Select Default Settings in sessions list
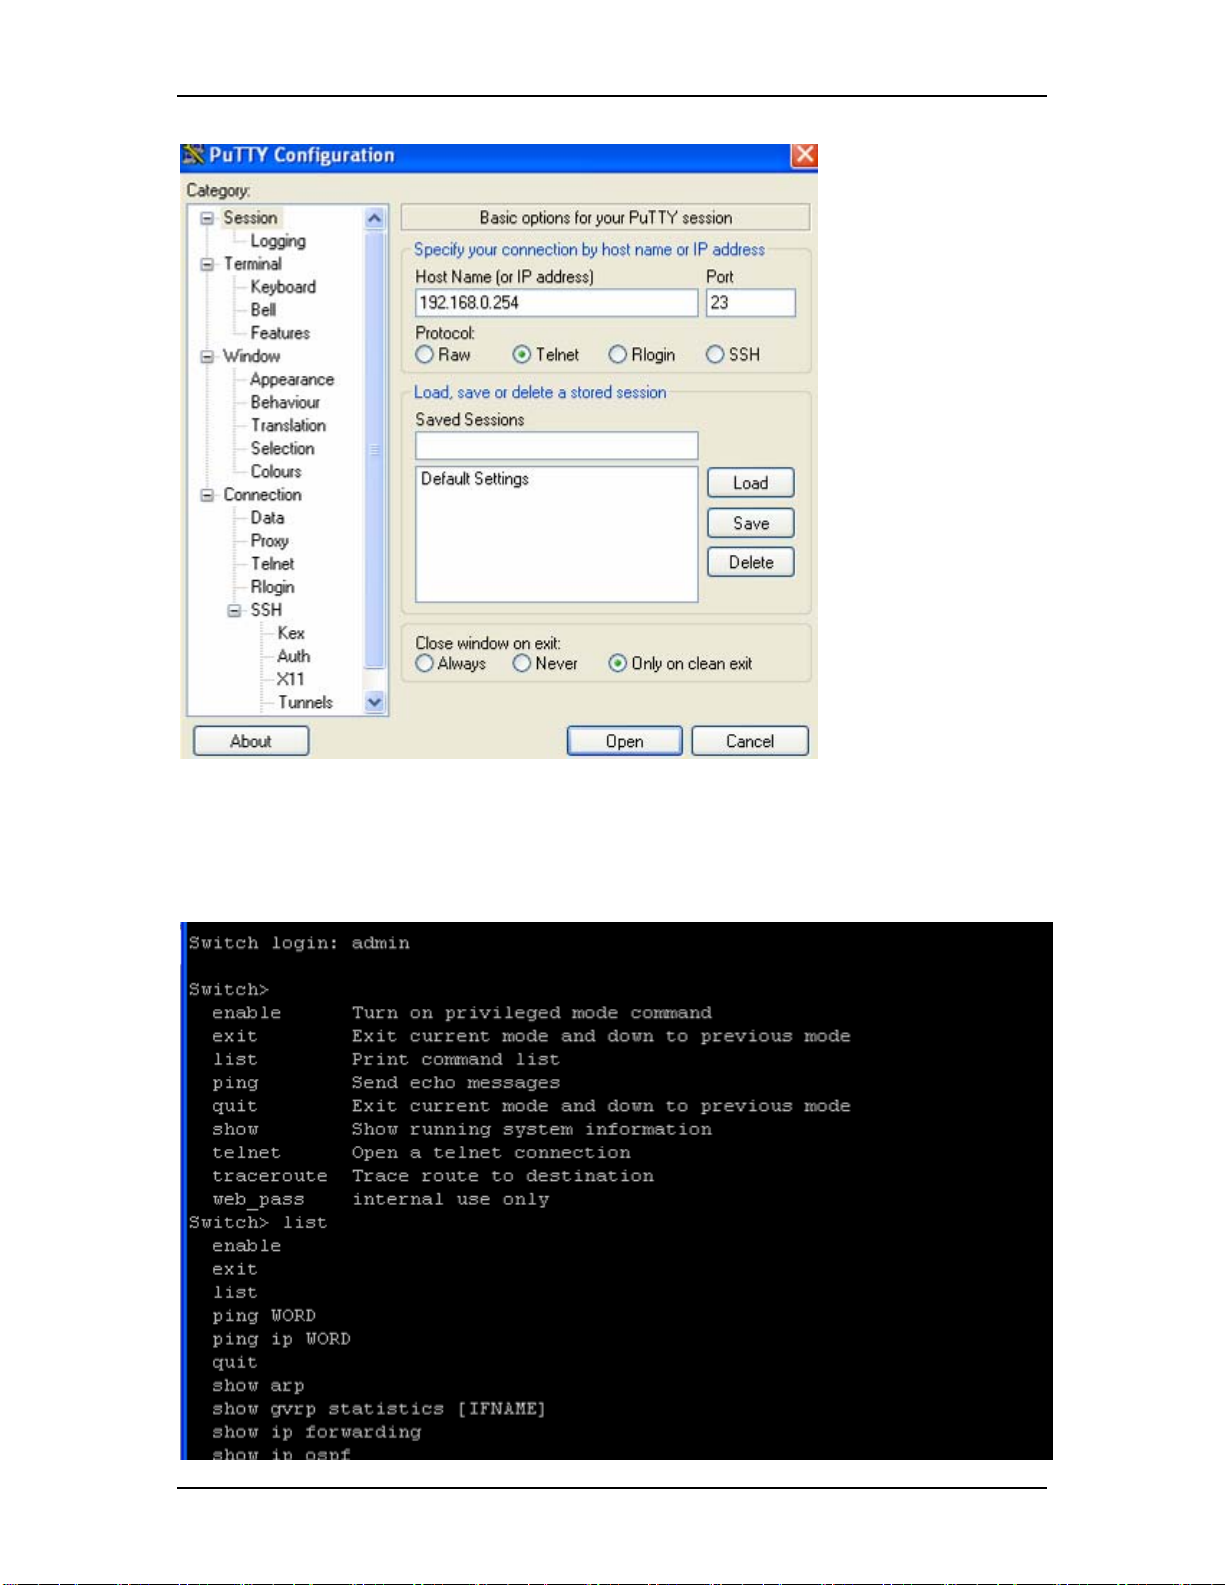 [475, 479]
